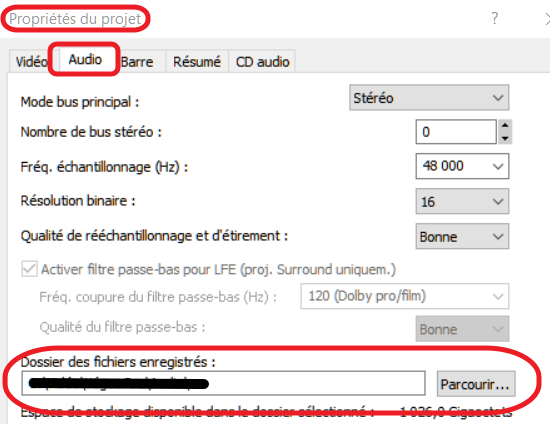The width and height of the screenshot is (550, 424).
Task: Click the help question mark icon
Action: 495,18
